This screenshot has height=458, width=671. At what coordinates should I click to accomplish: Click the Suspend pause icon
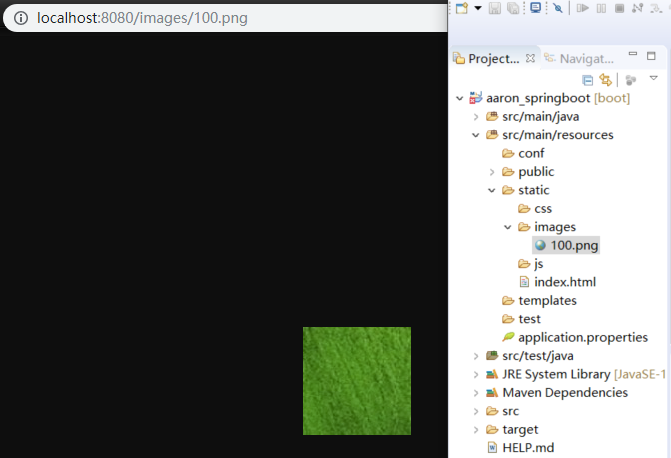tap(601, 8)
